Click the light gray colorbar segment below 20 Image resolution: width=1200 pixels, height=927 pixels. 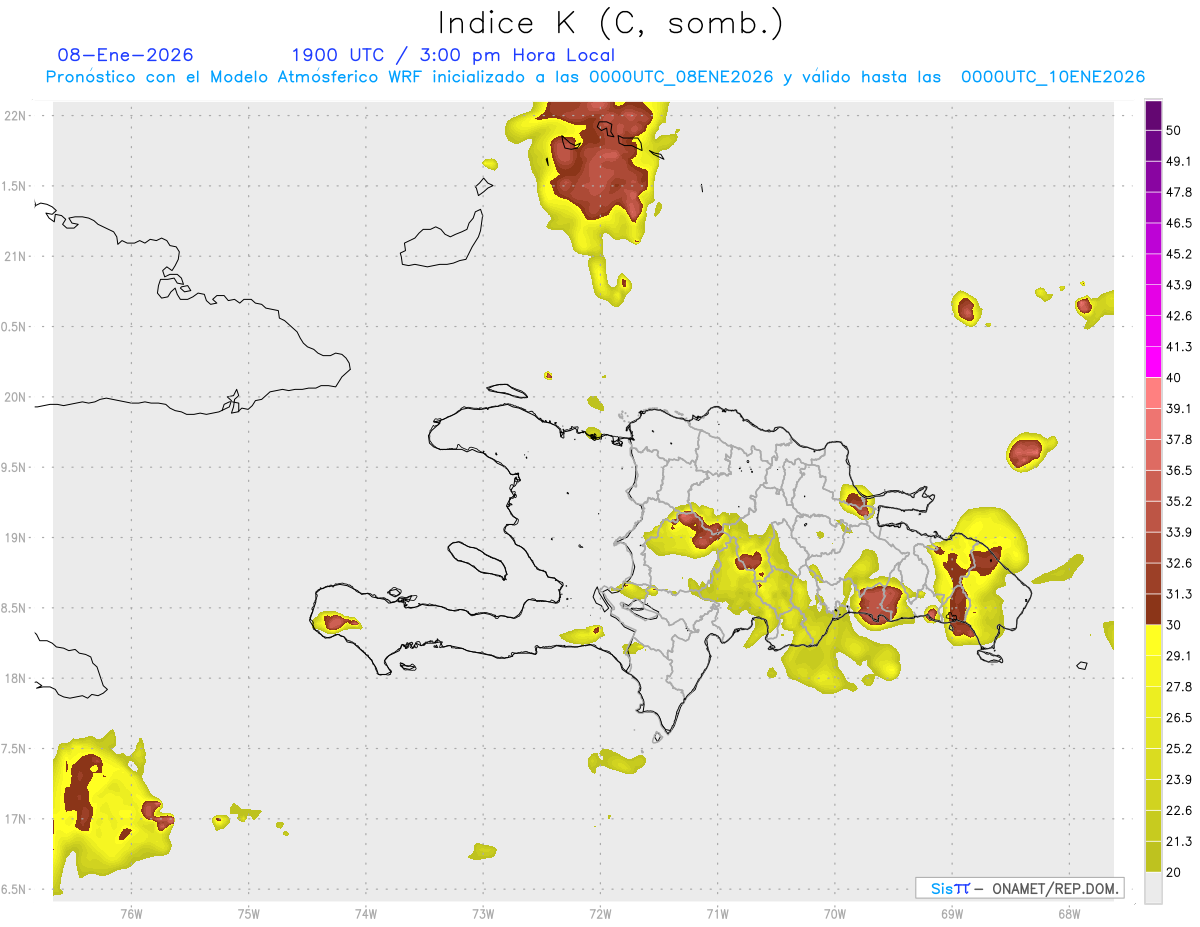1154,888
